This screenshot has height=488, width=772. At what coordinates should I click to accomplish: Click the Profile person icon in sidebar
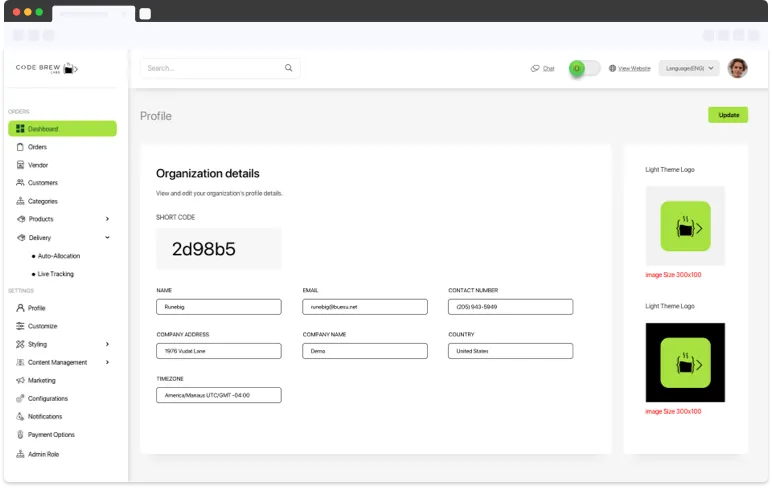[x=20, y=308]
